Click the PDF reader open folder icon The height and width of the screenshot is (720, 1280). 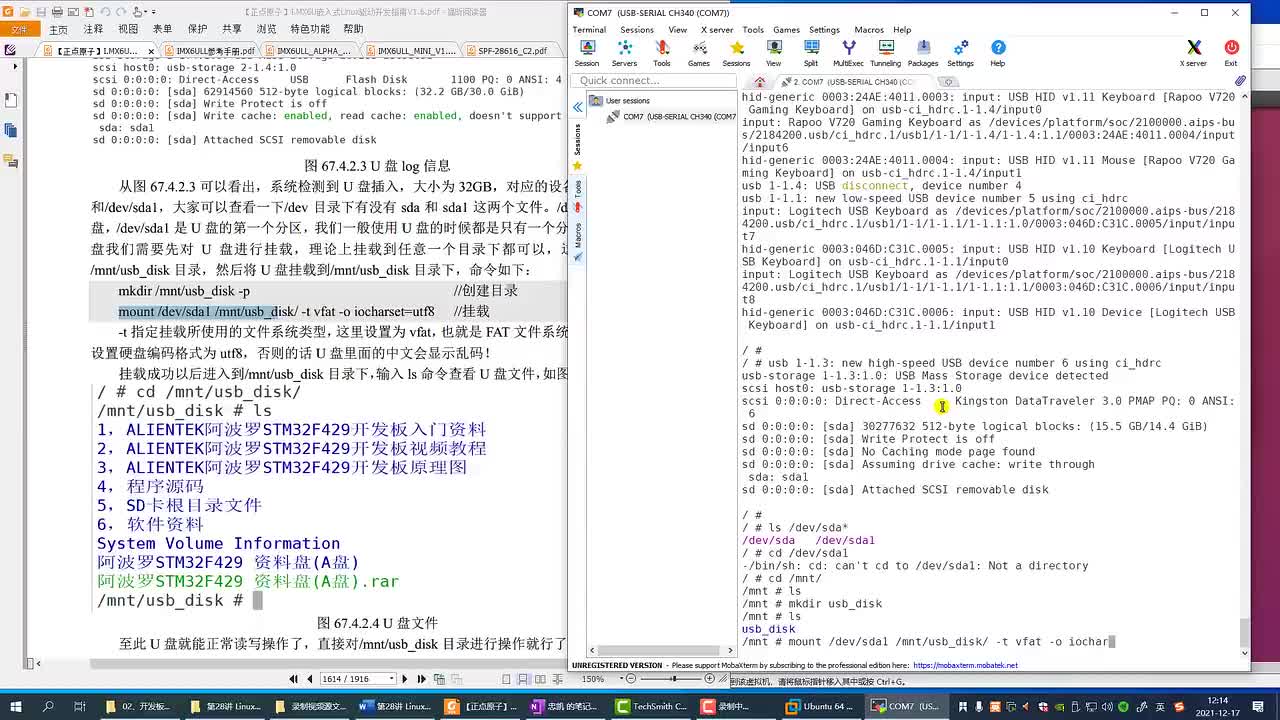pyautogui.click(x=26, y=12)
